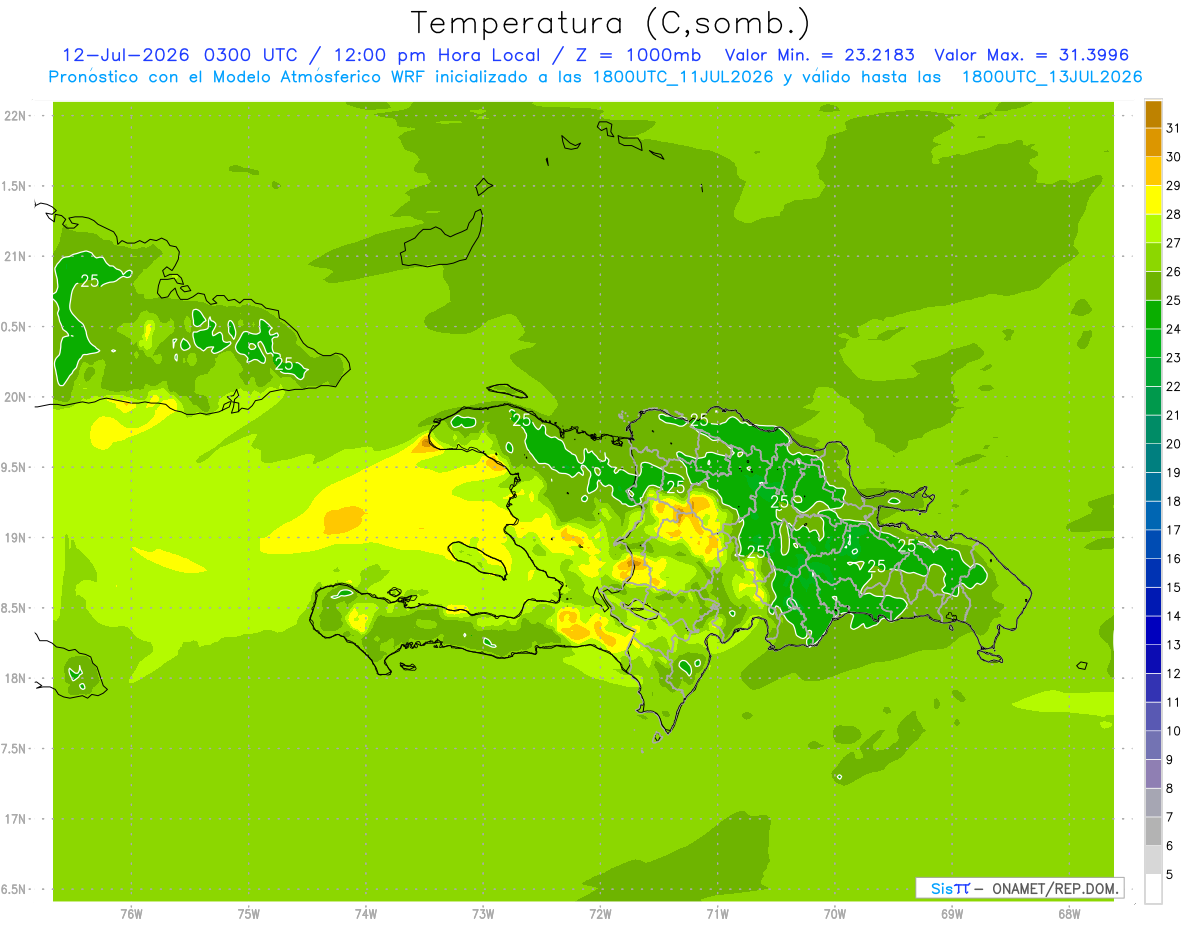
Task: Click the "75W" longitude axis label
Action: [x=249, y=914]
